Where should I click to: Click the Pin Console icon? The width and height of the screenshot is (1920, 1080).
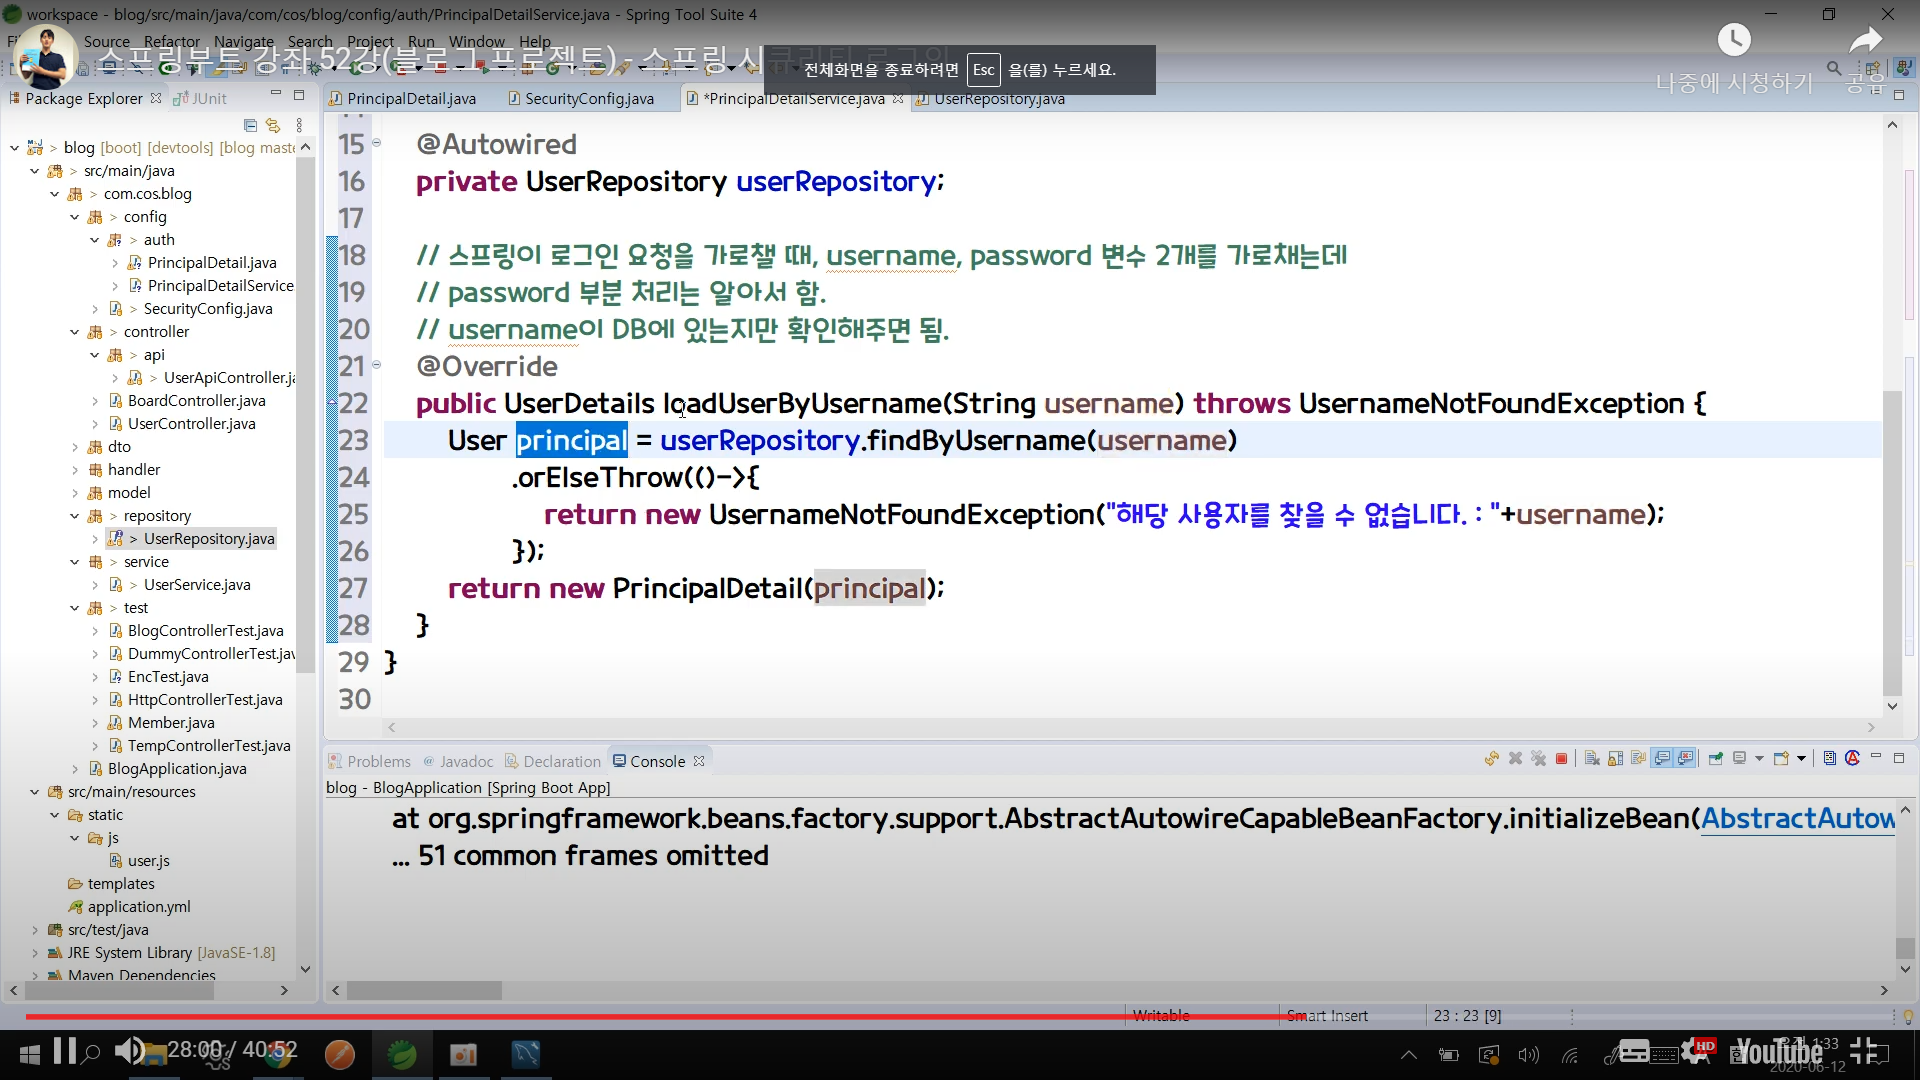tap(1715, 759)
